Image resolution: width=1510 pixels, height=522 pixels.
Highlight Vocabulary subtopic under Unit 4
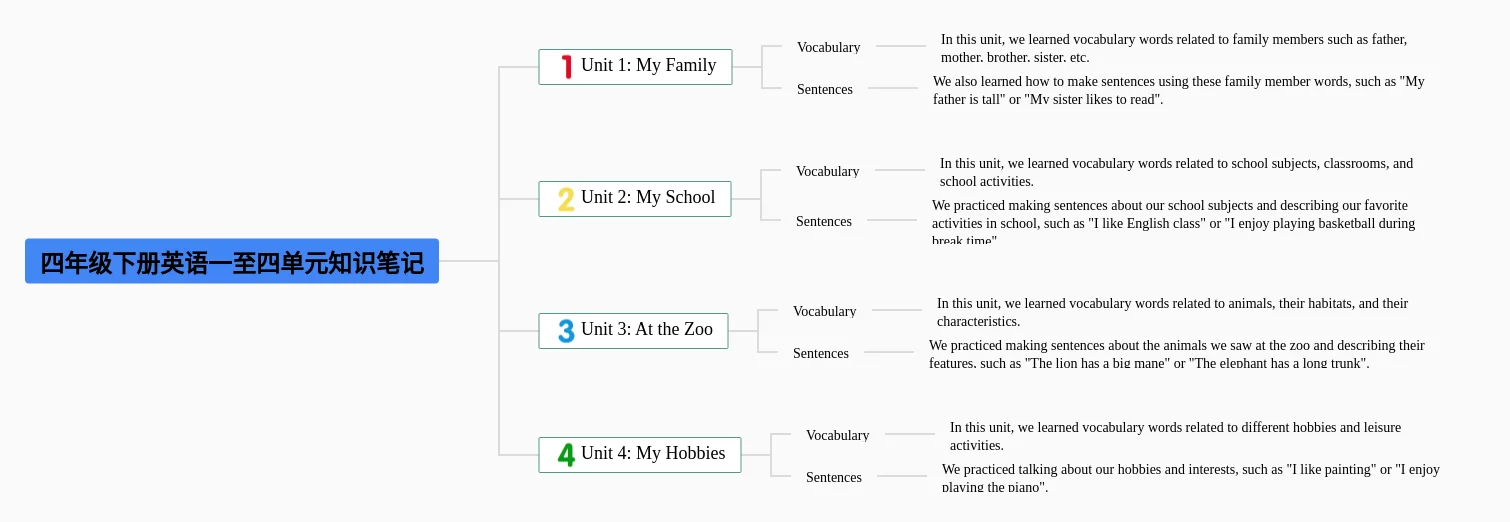click(837, 435)
